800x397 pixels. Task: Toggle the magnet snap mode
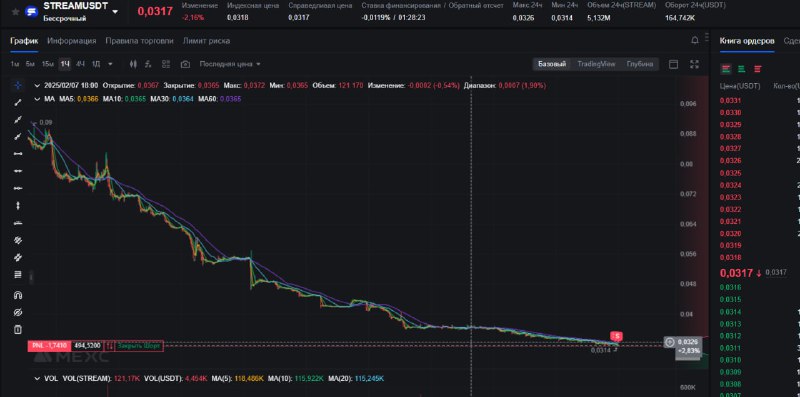[18, 295]
